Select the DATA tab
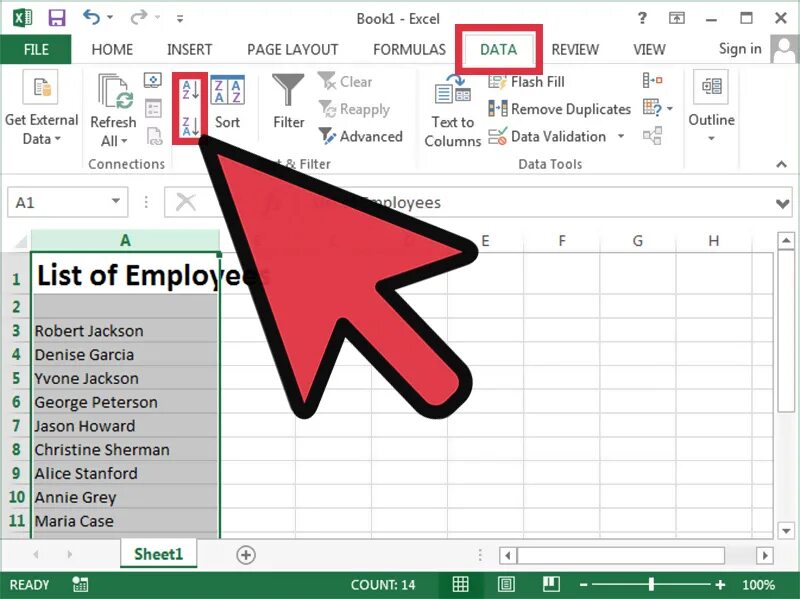The image size is (800, 599). click(498, 49)
